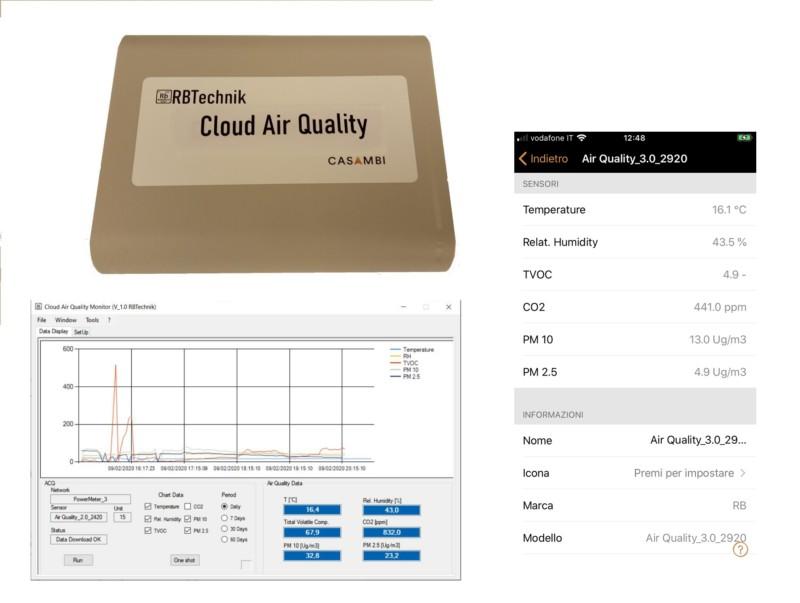Toggle the TVOC chart data checkbox
800x603 pixels.
point(148,531)
